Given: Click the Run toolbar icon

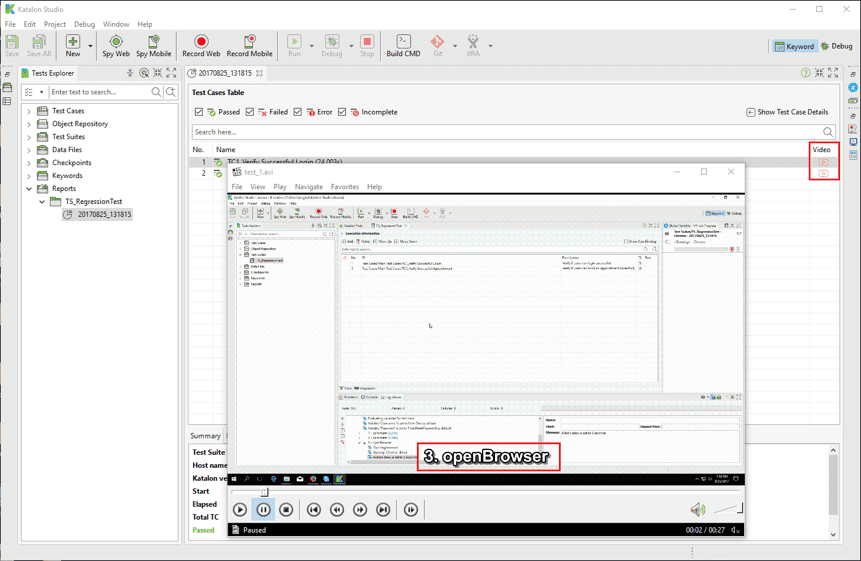Looking at the screenshot, I should point(294,45).
